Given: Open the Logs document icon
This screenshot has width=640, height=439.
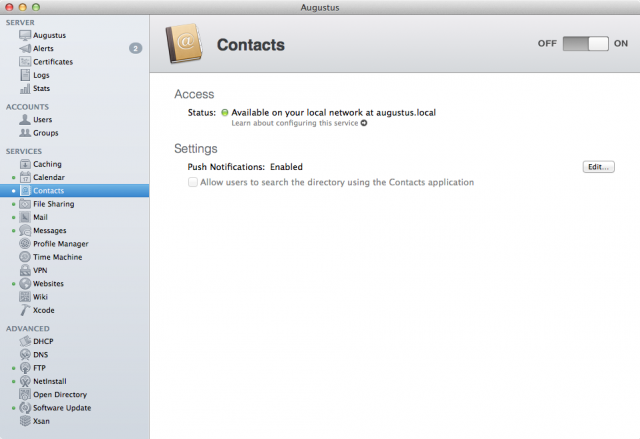Looking at the screenshot, I should click(x=25, y=75).
